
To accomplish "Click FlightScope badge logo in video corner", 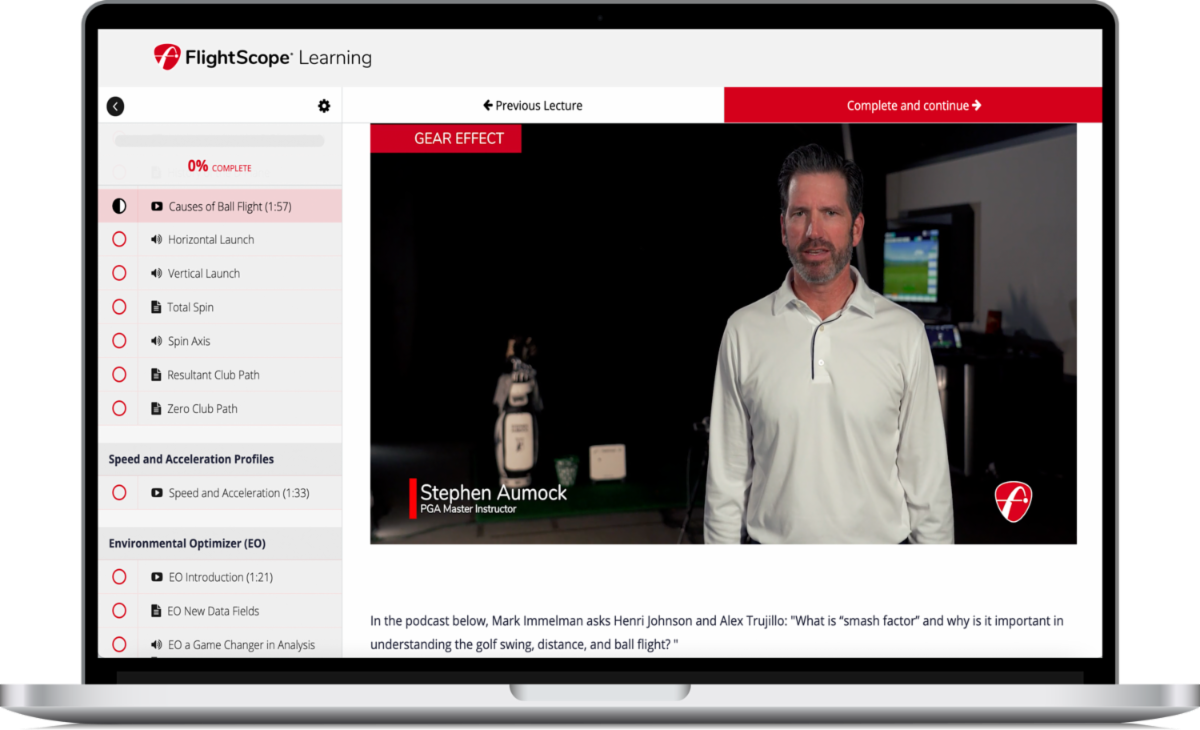I will pyautogui.click(x=1013, y=501).
